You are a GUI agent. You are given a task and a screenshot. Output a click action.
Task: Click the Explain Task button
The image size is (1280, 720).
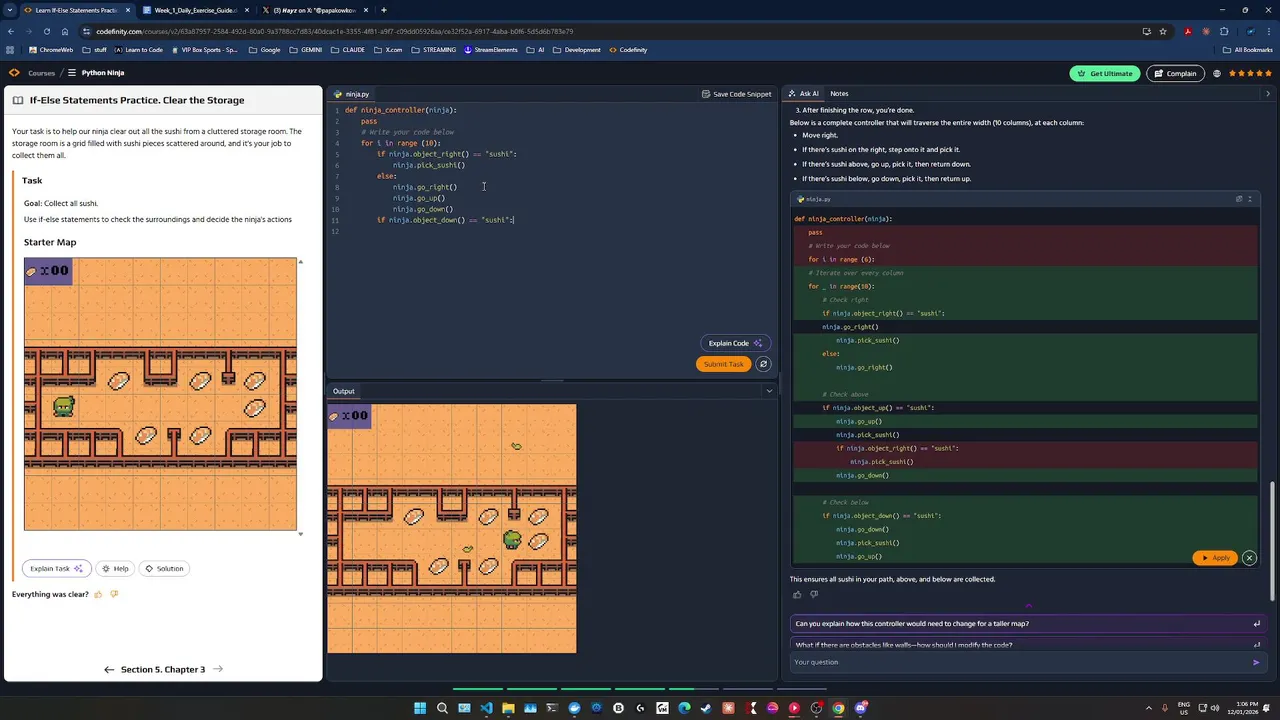tap(57, 568)
